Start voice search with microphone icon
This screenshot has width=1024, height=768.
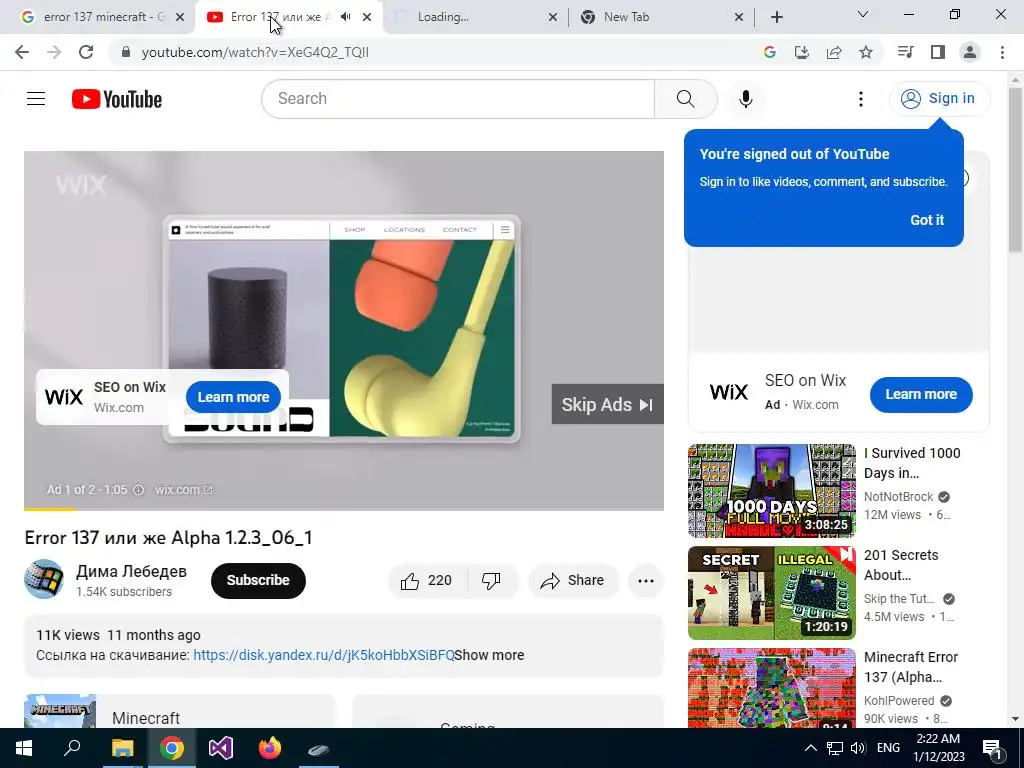[745, 99]
